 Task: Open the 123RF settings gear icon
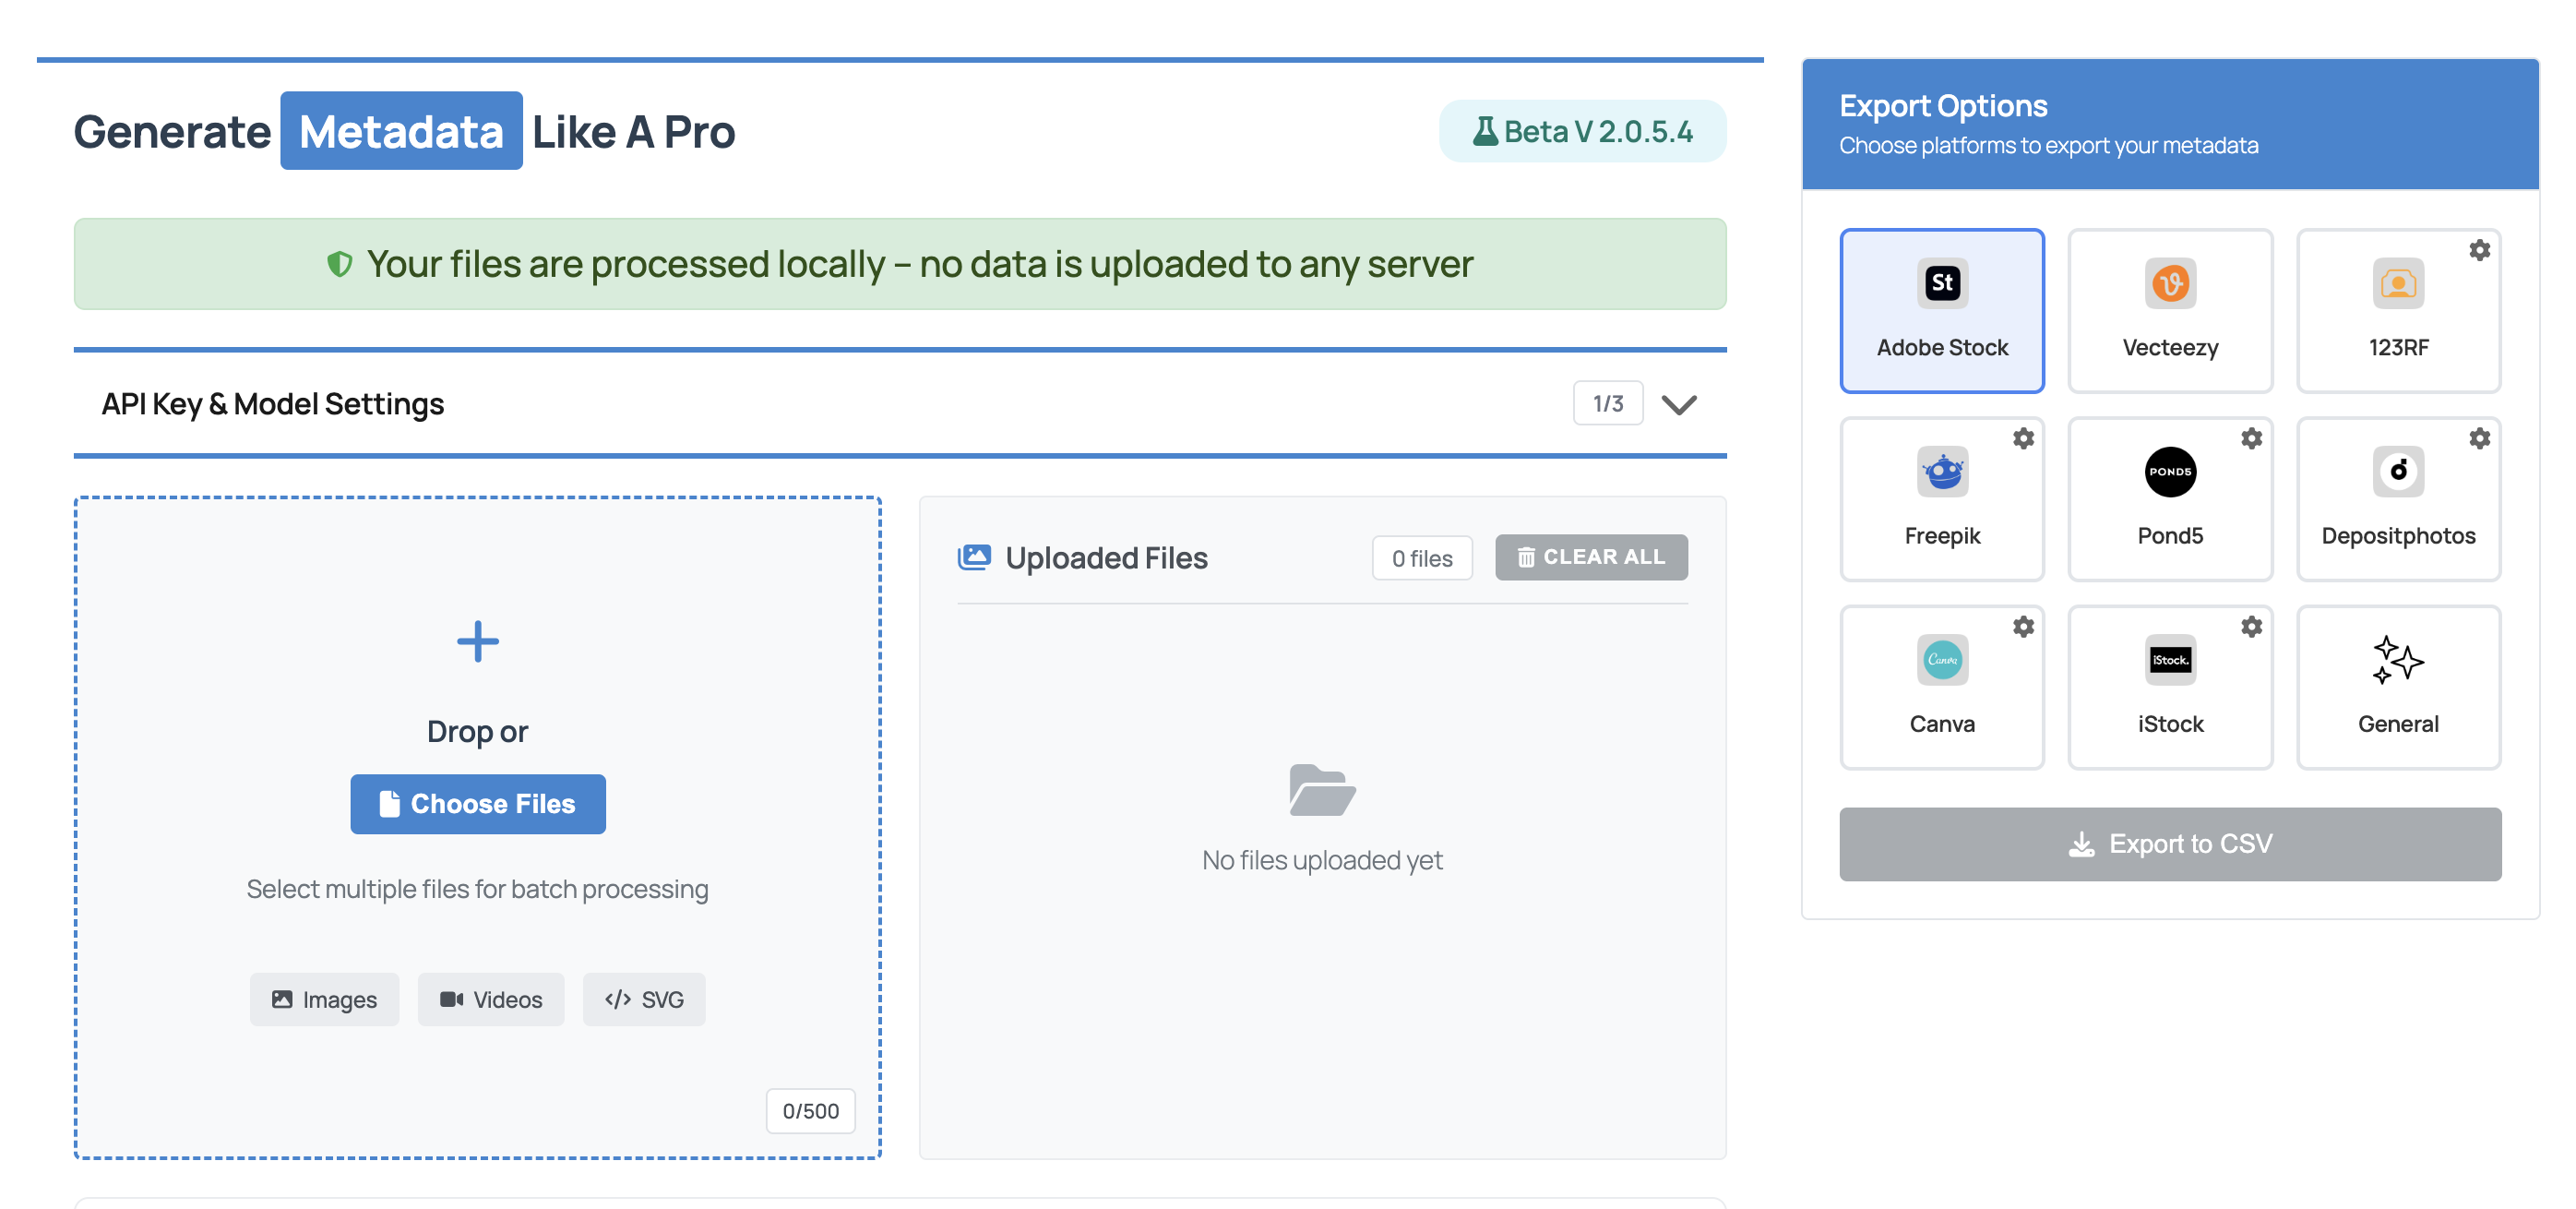pyautogui.click(x=2479, y=250)
